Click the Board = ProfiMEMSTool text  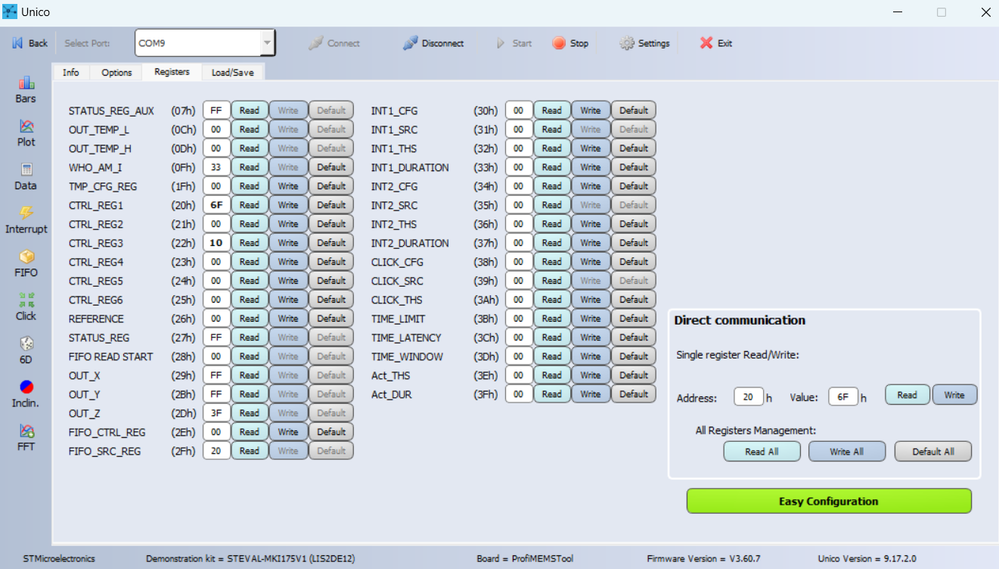pos(525,559)
